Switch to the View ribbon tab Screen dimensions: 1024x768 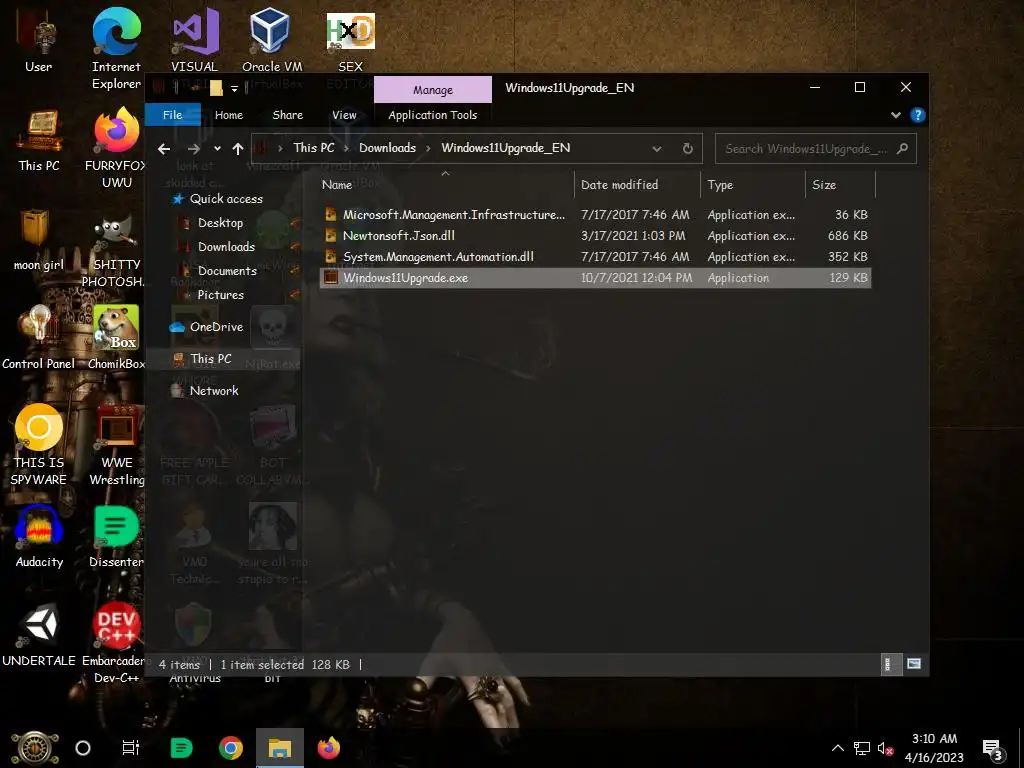(x=344, y=115)
